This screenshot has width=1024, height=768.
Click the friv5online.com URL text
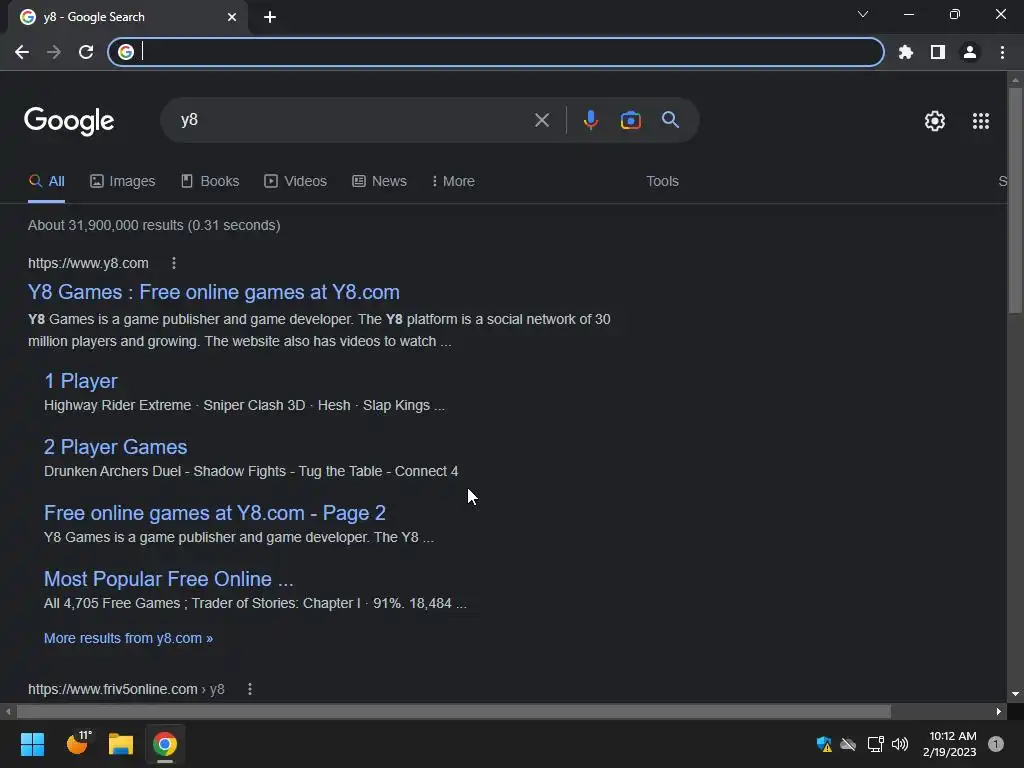point(126,689)
